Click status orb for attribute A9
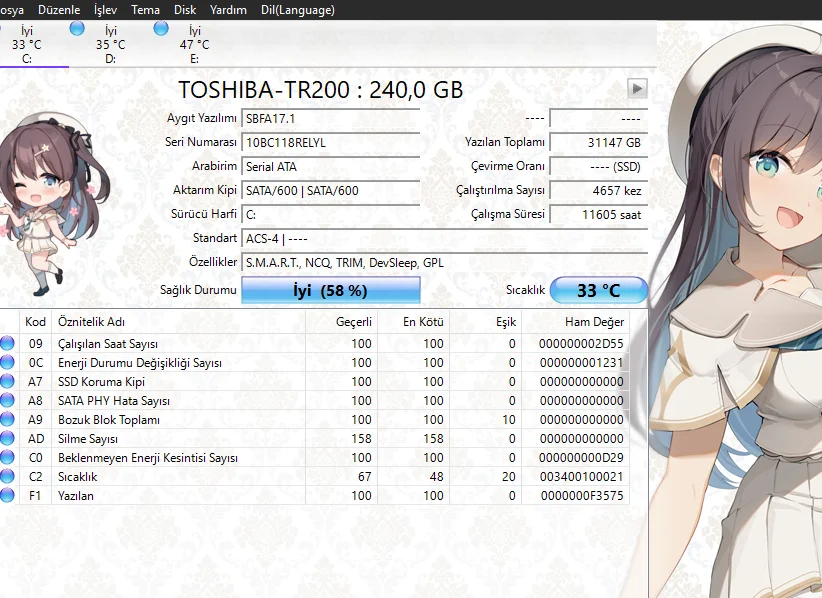Image resolution: width=822 pixels, height=598 pixels. (x=7, y=420)
